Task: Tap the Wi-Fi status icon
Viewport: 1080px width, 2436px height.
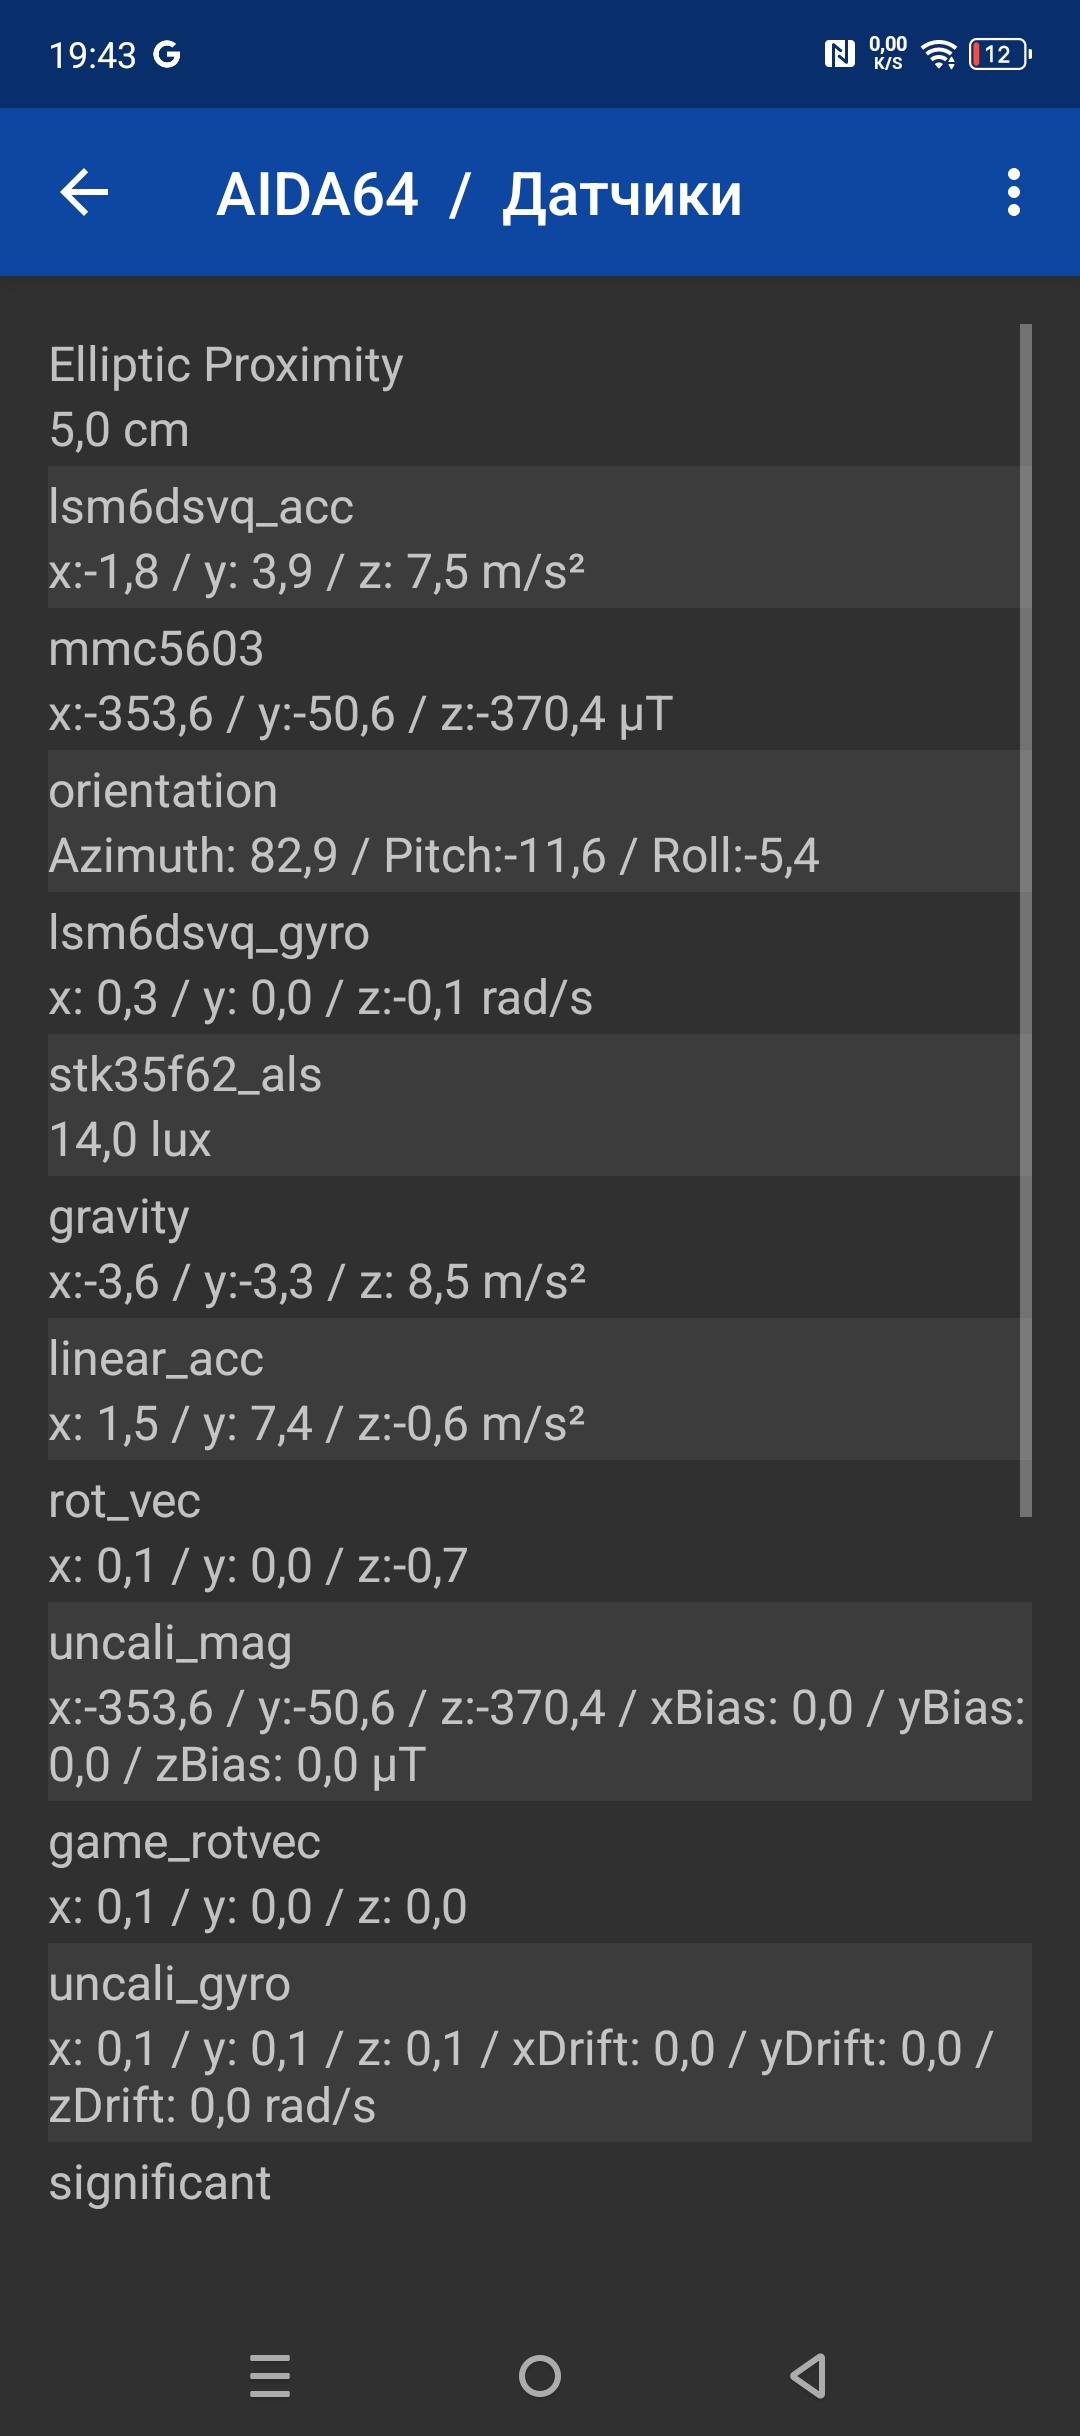Action: click(939, 54)
